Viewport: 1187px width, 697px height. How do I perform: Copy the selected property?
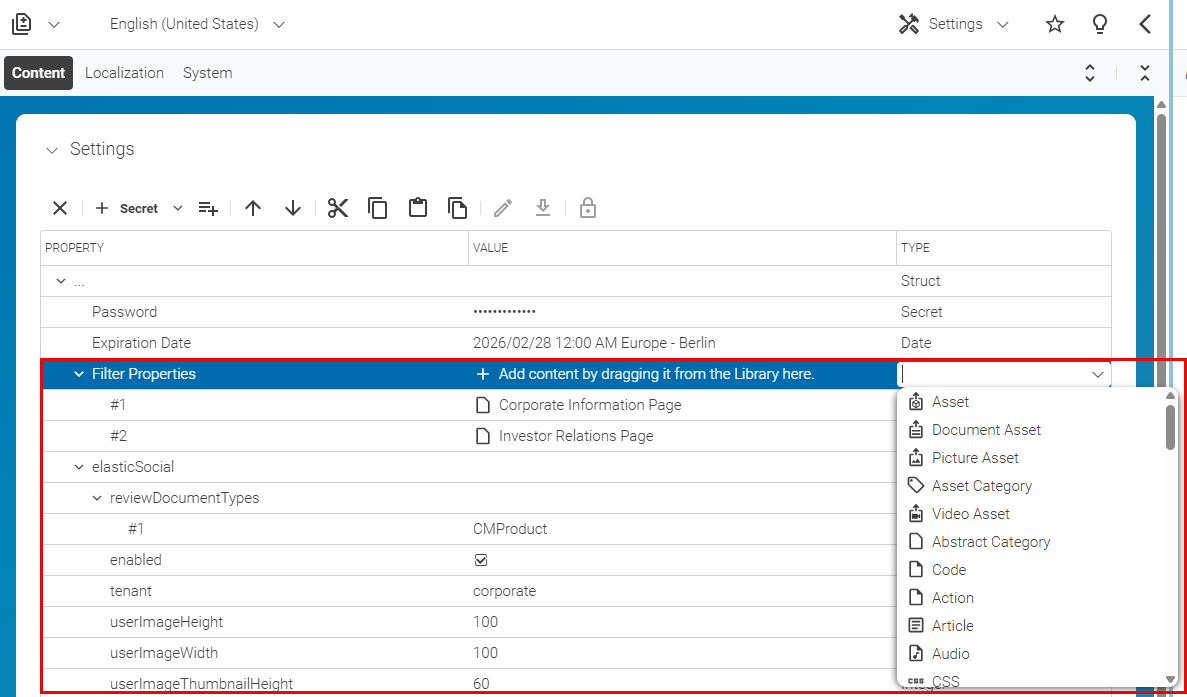point(378,207)
